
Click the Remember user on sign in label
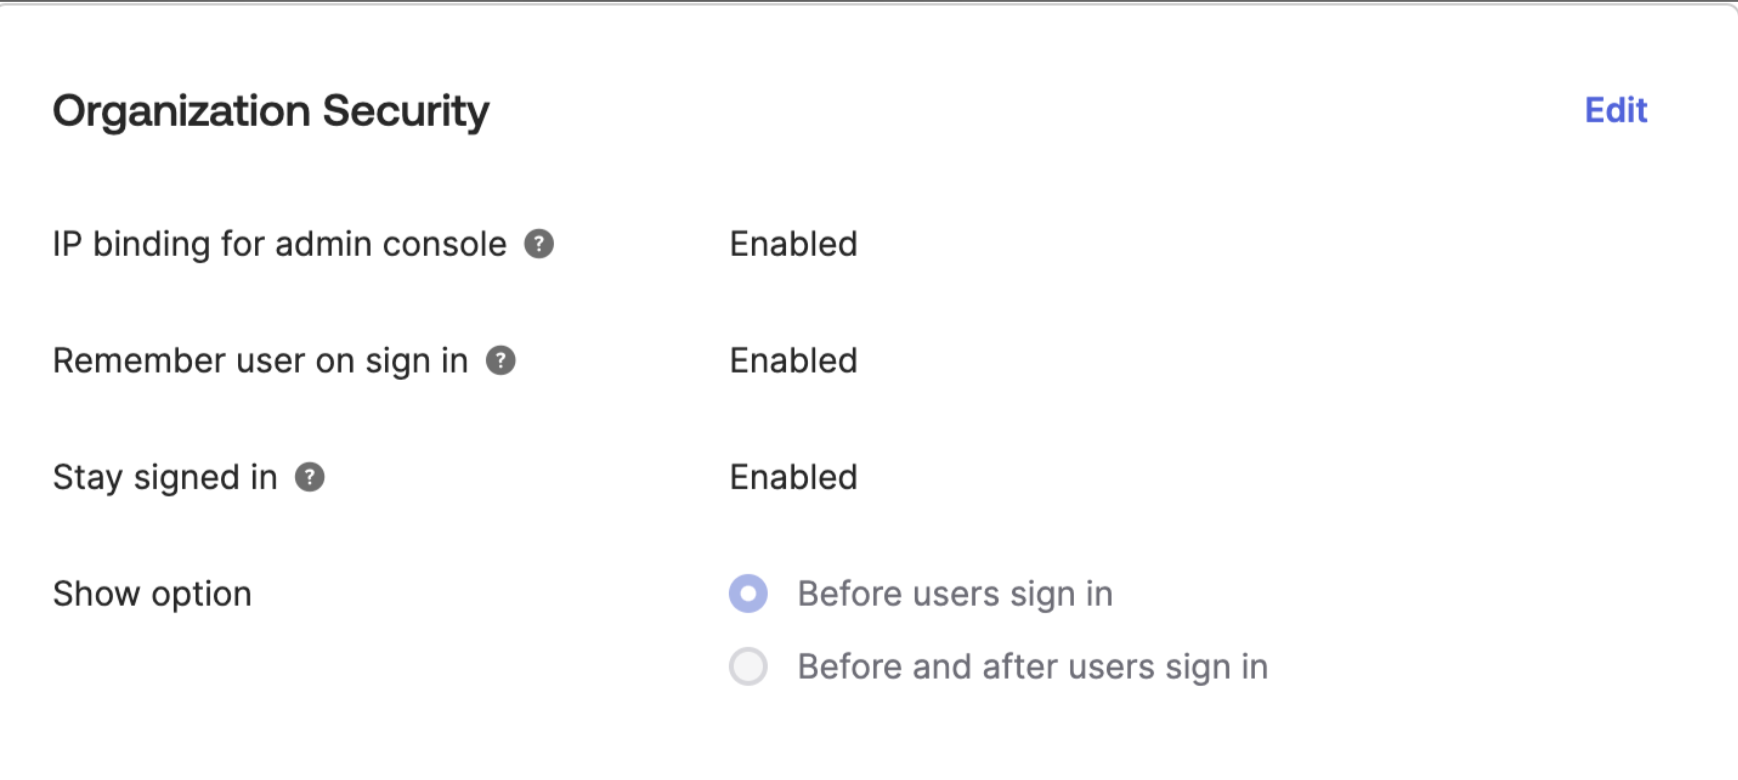point(260,361)
